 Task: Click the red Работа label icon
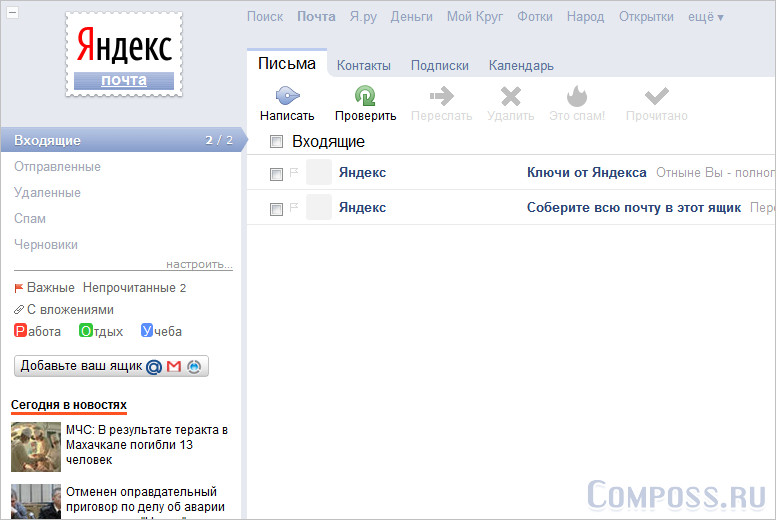(x=20, y=331)
